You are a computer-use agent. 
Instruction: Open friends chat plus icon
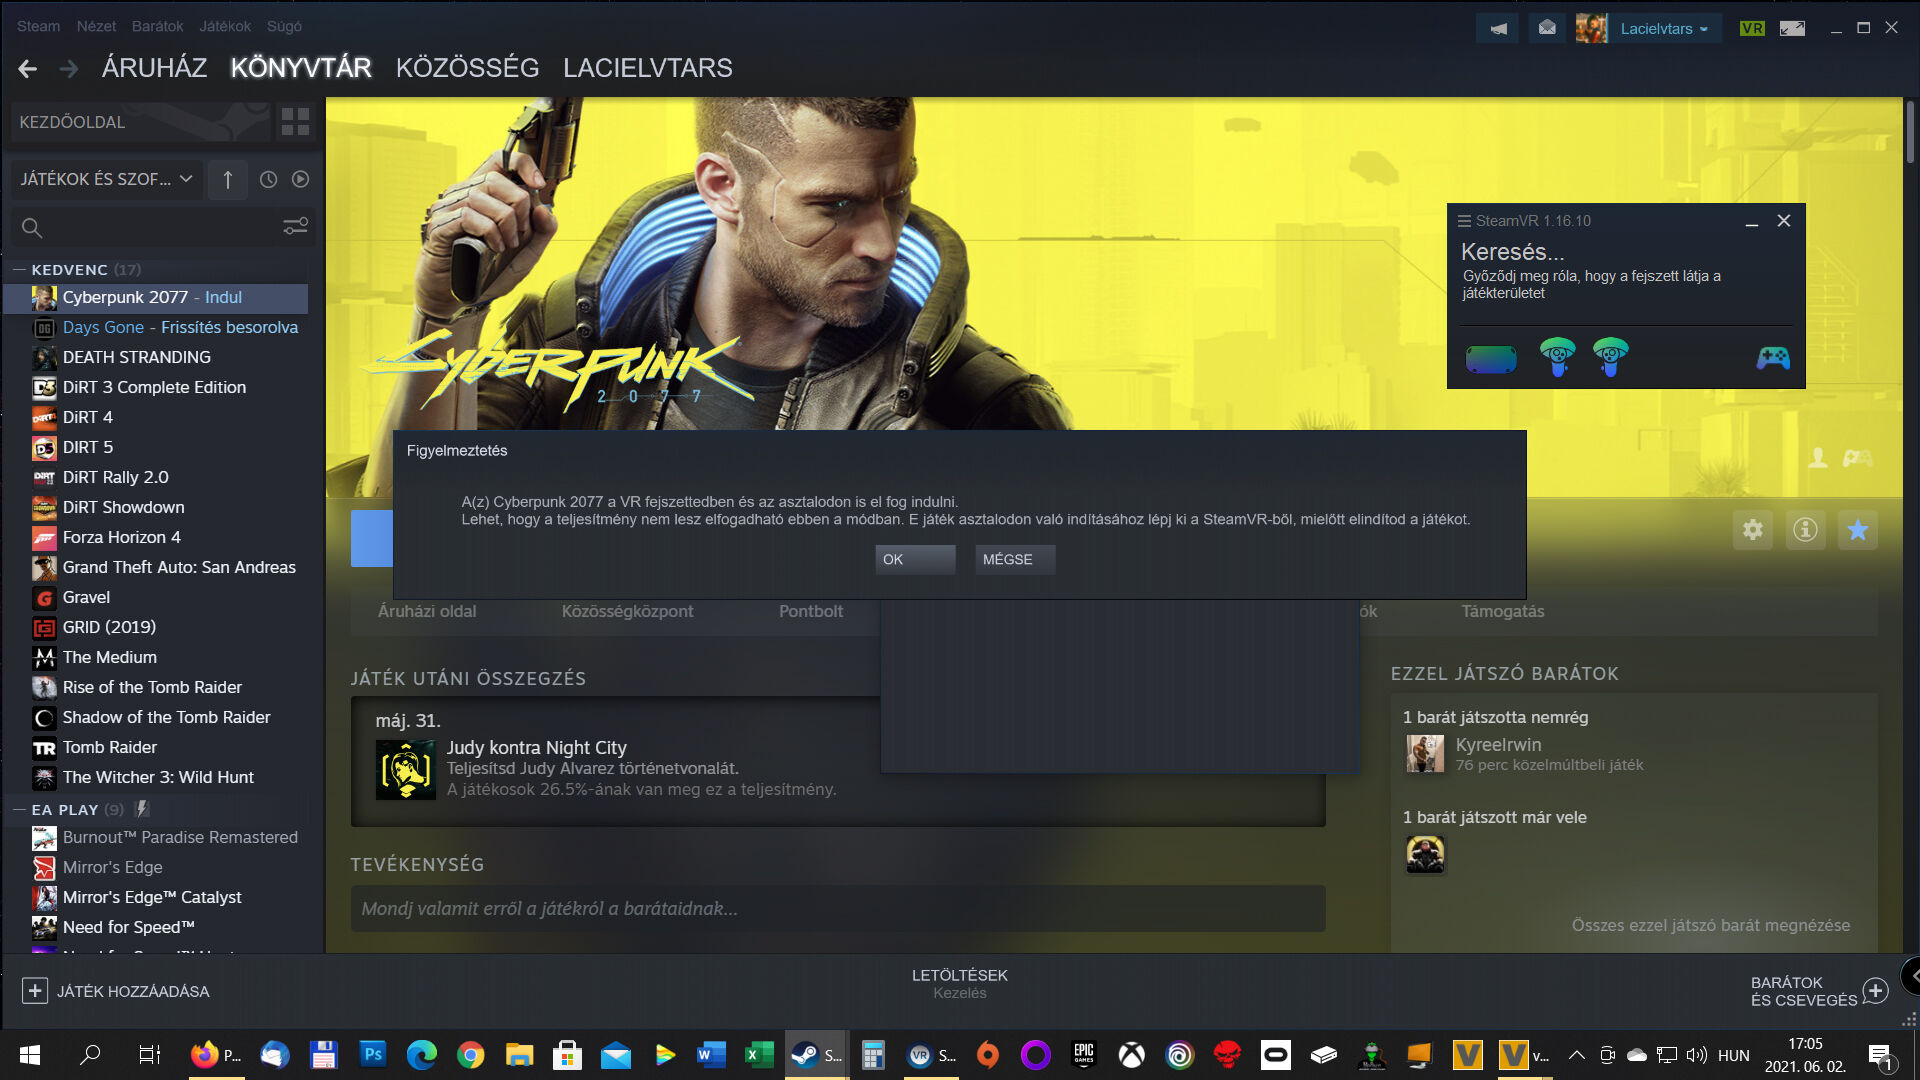[x=1876, y=991]
